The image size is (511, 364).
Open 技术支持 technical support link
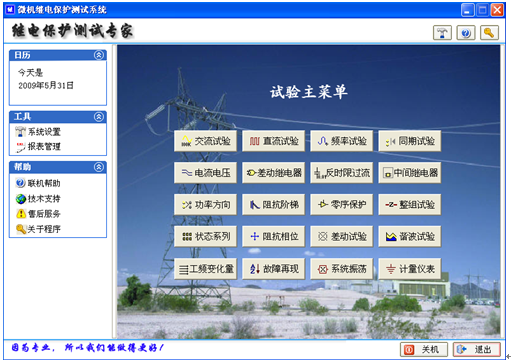(38, 199)
